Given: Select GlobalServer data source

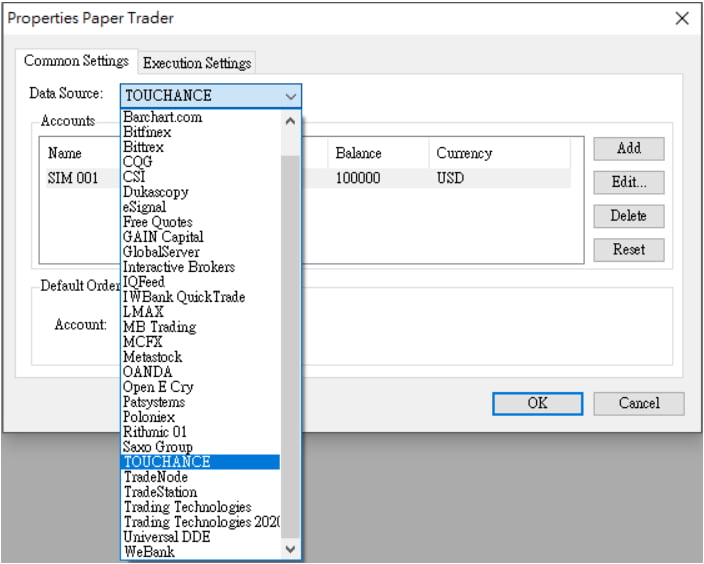Looking at the screenshot, I should coord(201,252).
